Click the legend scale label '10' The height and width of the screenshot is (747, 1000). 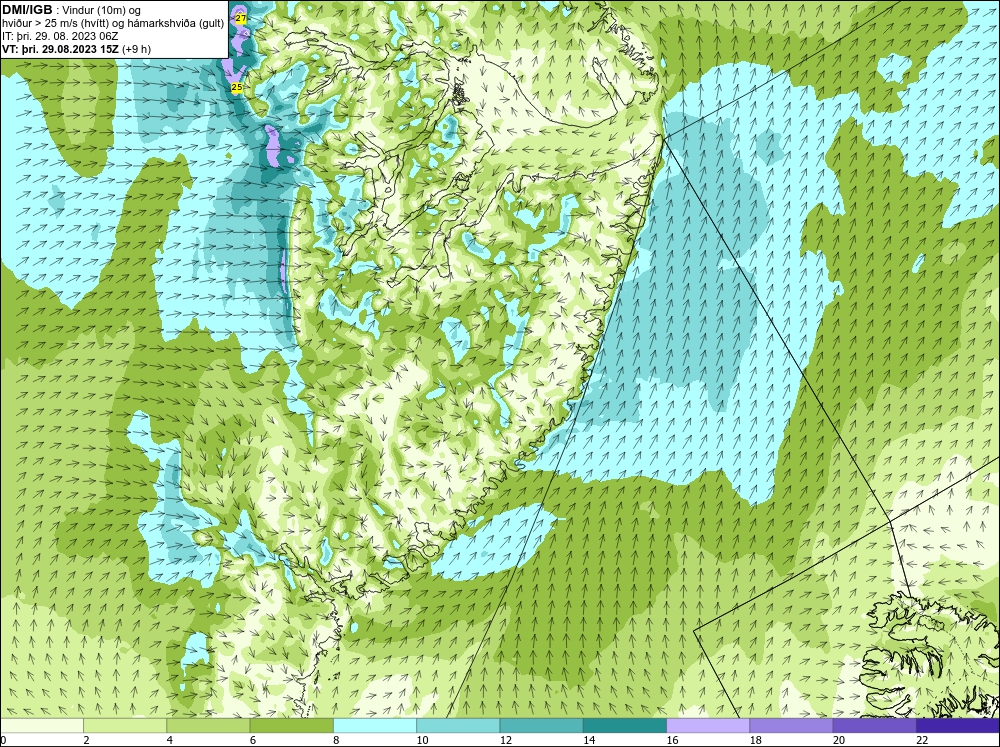422,740
